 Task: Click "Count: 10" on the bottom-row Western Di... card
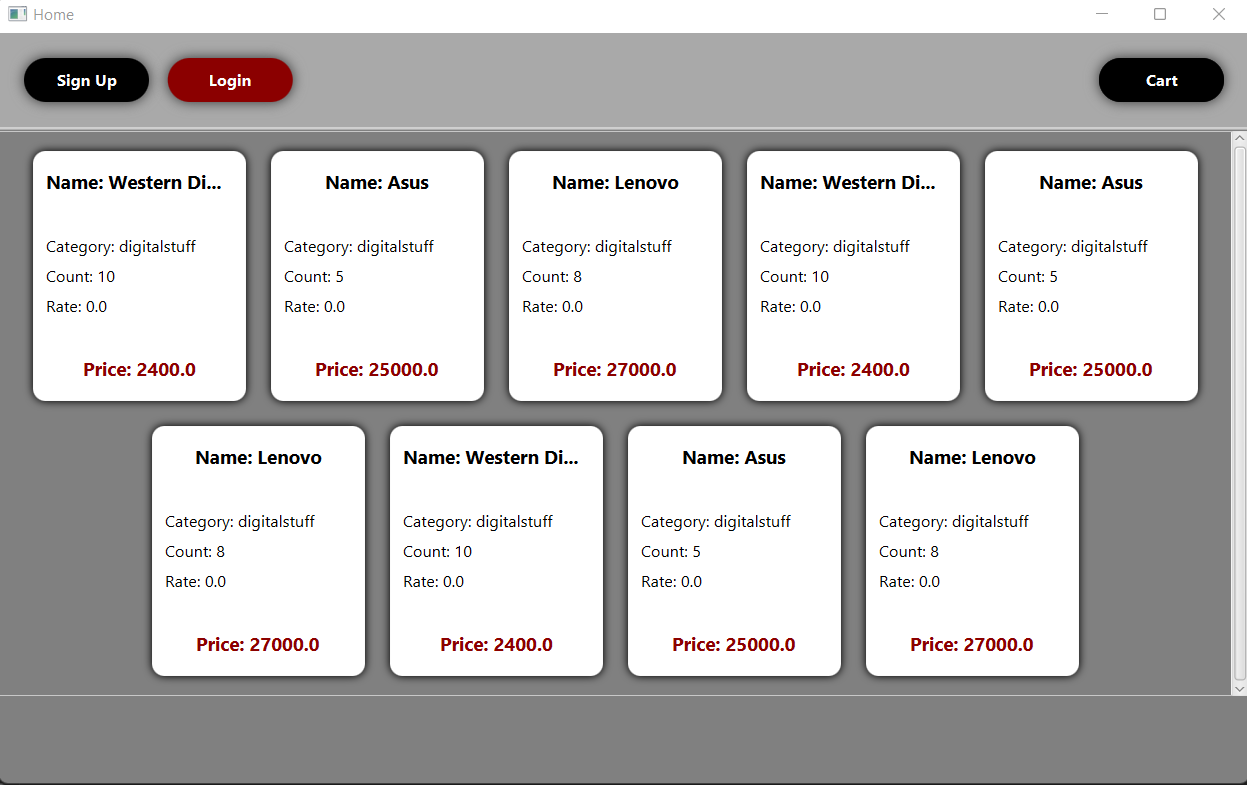click(x=437, y=552)
